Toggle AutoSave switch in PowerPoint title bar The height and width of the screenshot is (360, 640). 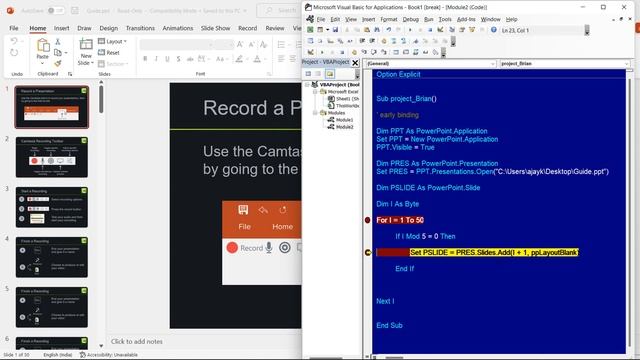[56, 11]
